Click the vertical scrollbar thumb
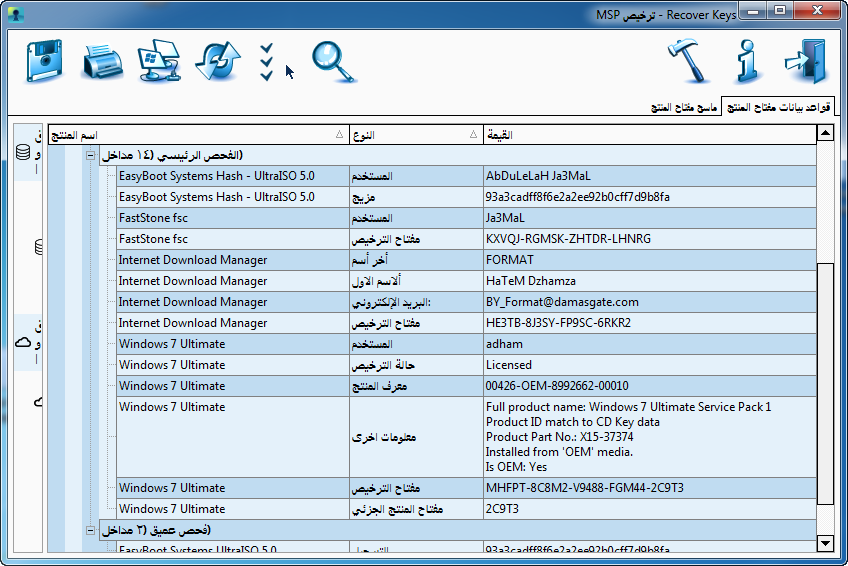 (x=825, y=384)
